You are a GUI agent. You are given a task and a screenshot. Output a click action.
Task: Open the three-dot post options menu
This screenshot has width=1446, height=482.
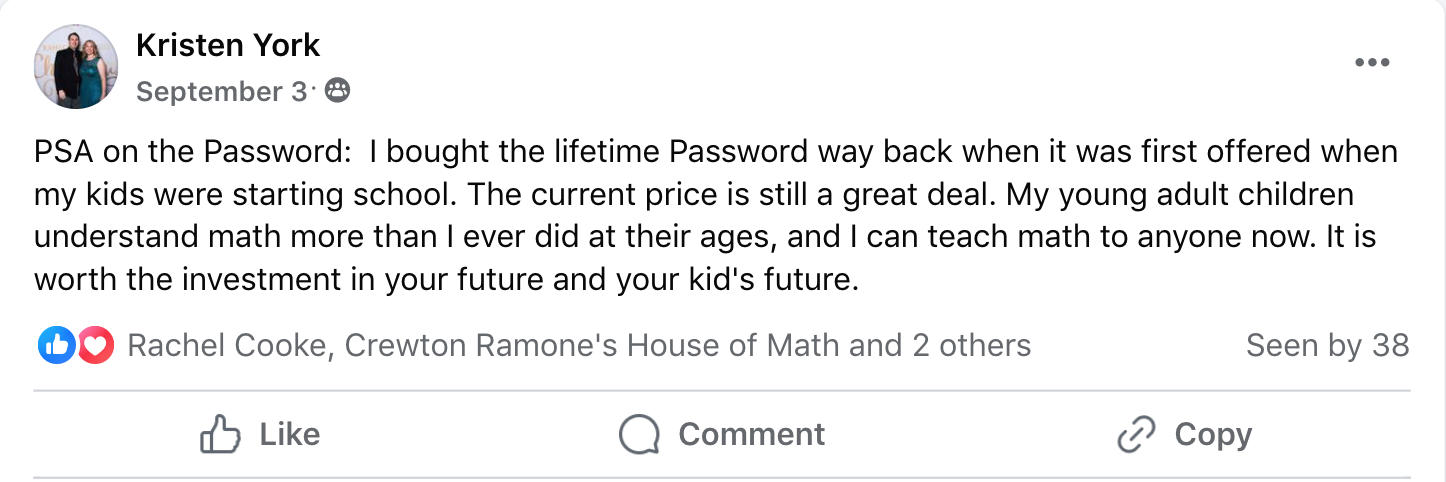(x=1372, y=63)
